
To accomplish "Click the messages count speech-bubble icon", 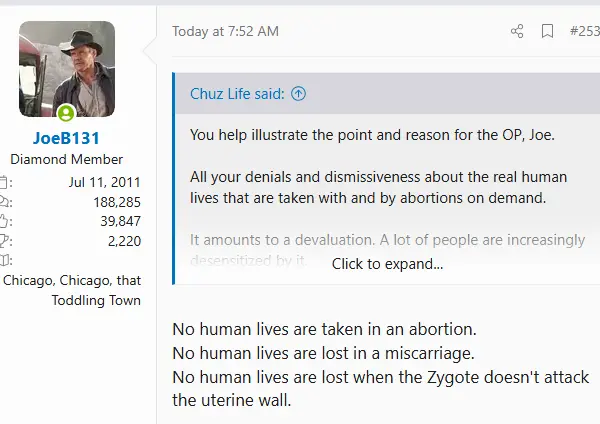I will coord(3,202).
